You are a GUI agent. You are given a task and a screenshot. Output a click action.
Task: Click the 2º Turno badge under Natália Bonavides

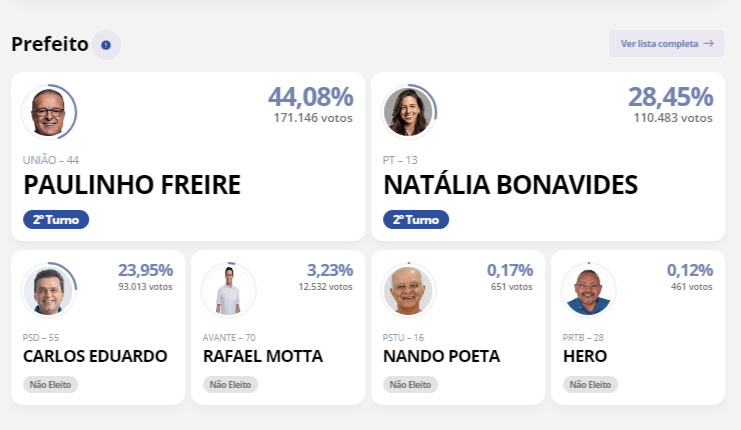[x=416, y=219]
